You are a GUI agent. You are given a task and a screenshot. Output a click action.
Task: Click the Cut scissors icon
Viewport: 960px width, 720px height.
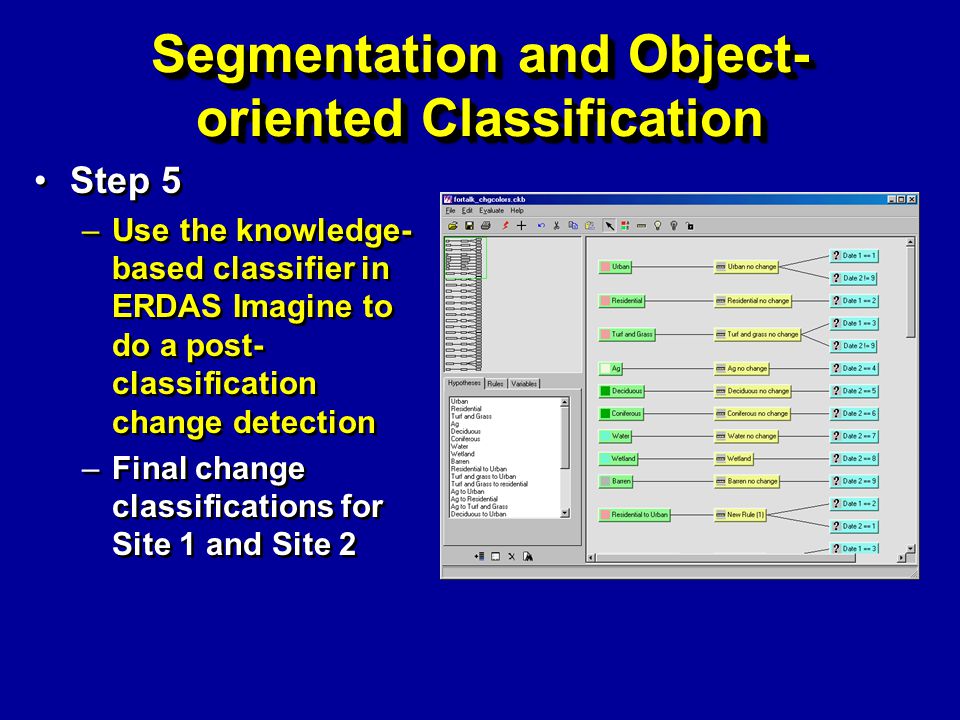tap(557, 226)
